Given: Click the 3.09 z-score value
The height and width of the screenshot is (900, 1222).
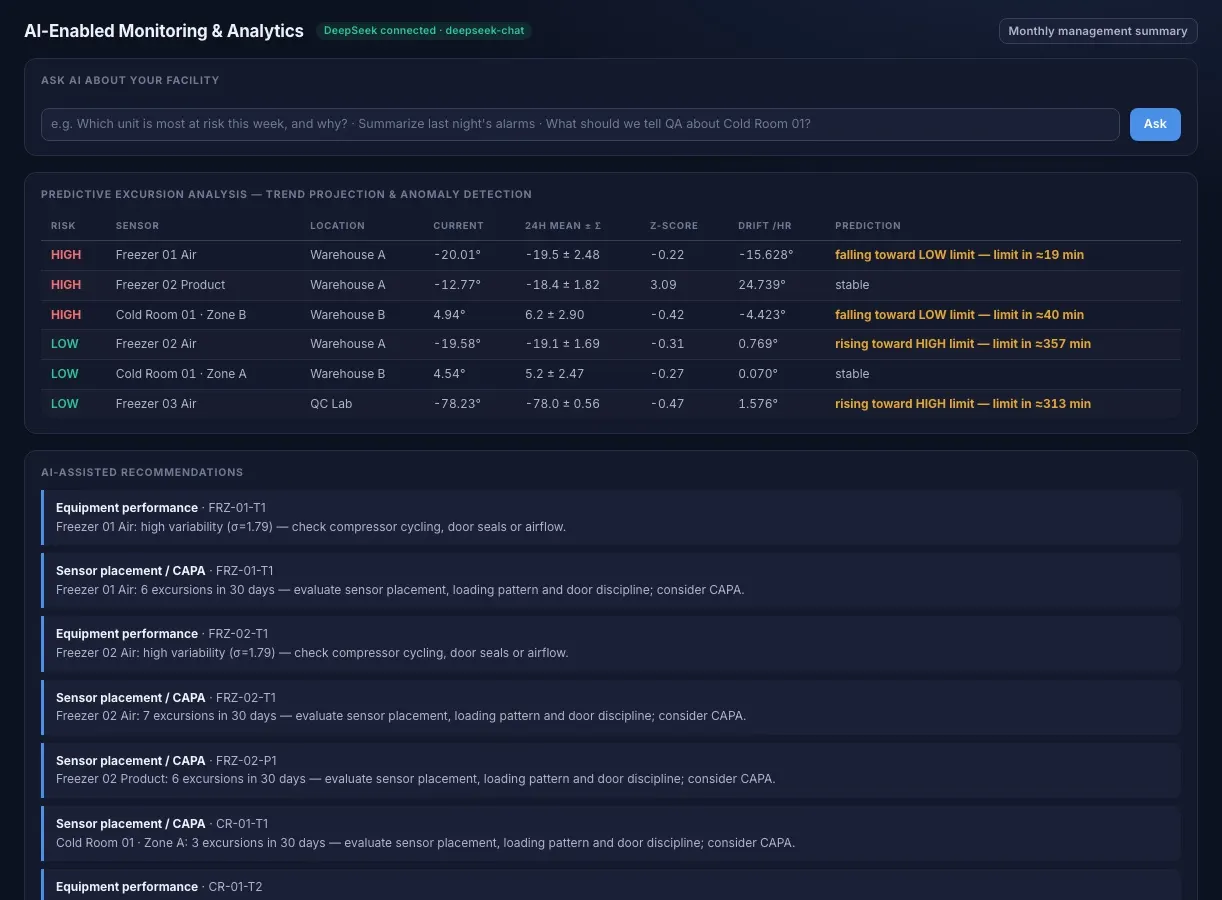Looking at the screenshot, I should (663, 285).
